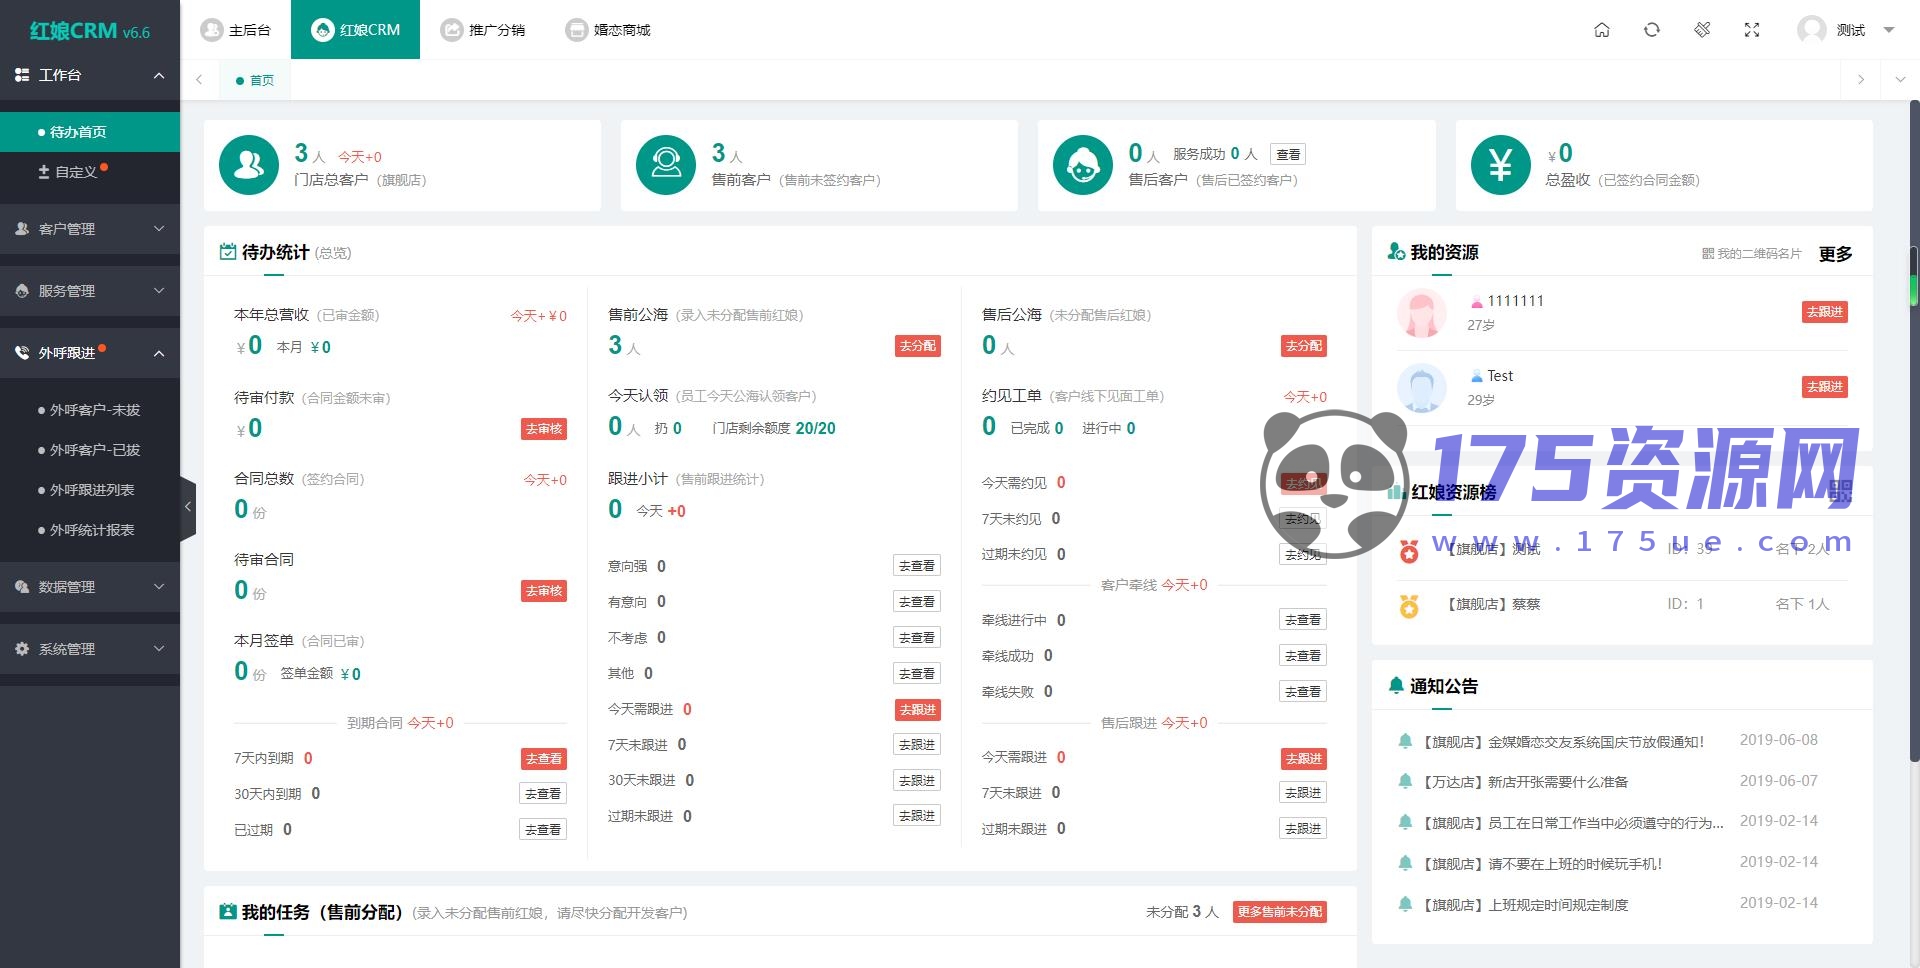1920x968 pixels.
Task: Open 自定义 in the sidebar
Action: [90, 172]
